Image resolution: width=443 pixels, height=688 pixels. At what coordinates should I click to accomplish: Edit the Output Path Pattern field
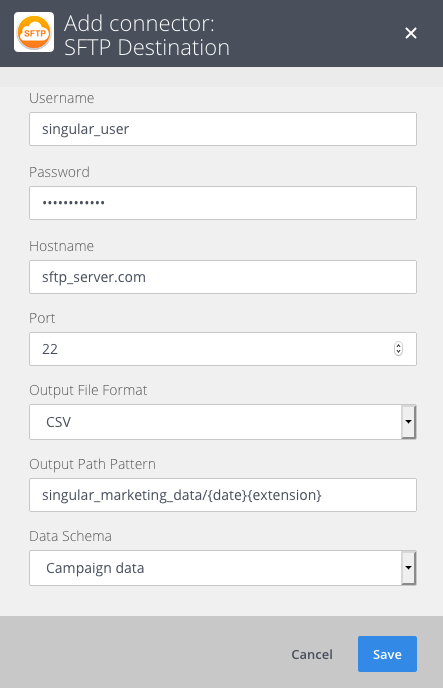(223, 495)
